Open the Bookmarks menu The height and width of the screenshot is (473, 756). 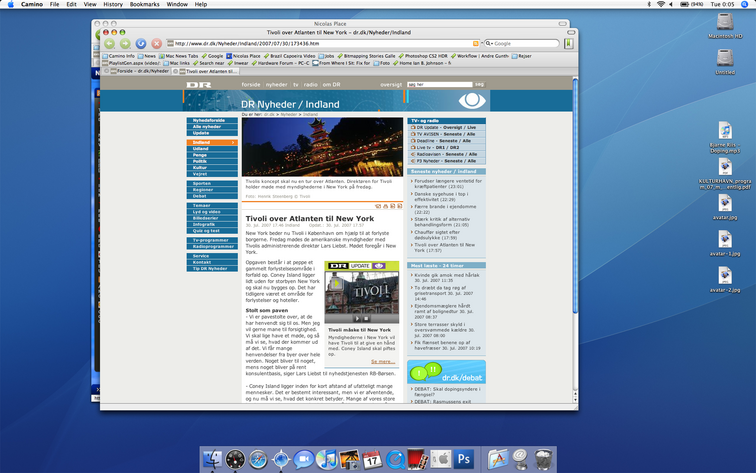[x=144, y=4]
